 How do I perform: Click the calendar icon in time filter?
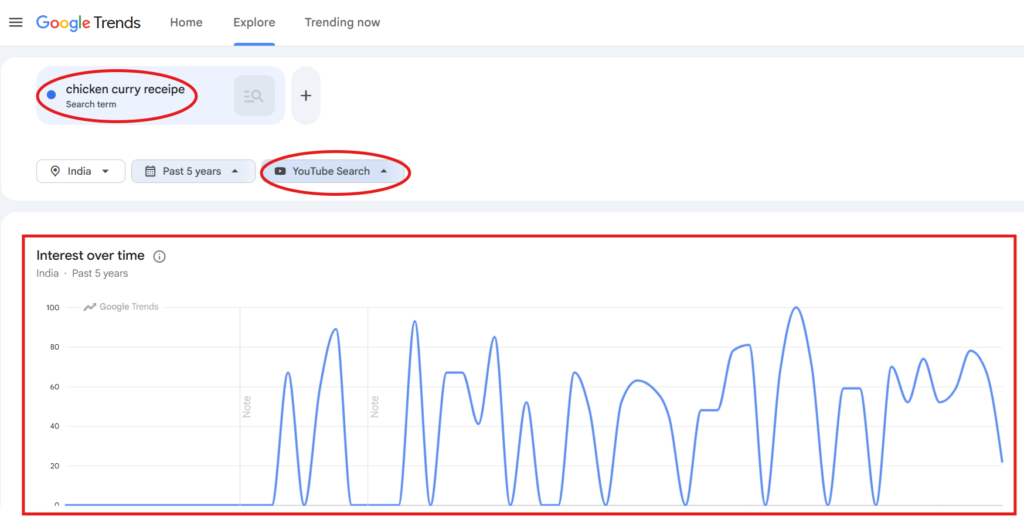150,171
